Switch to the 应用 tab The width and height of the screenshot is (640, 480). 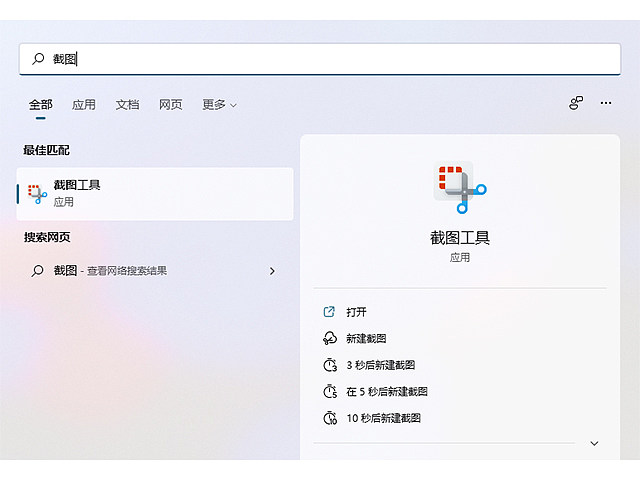coord(84,105)
